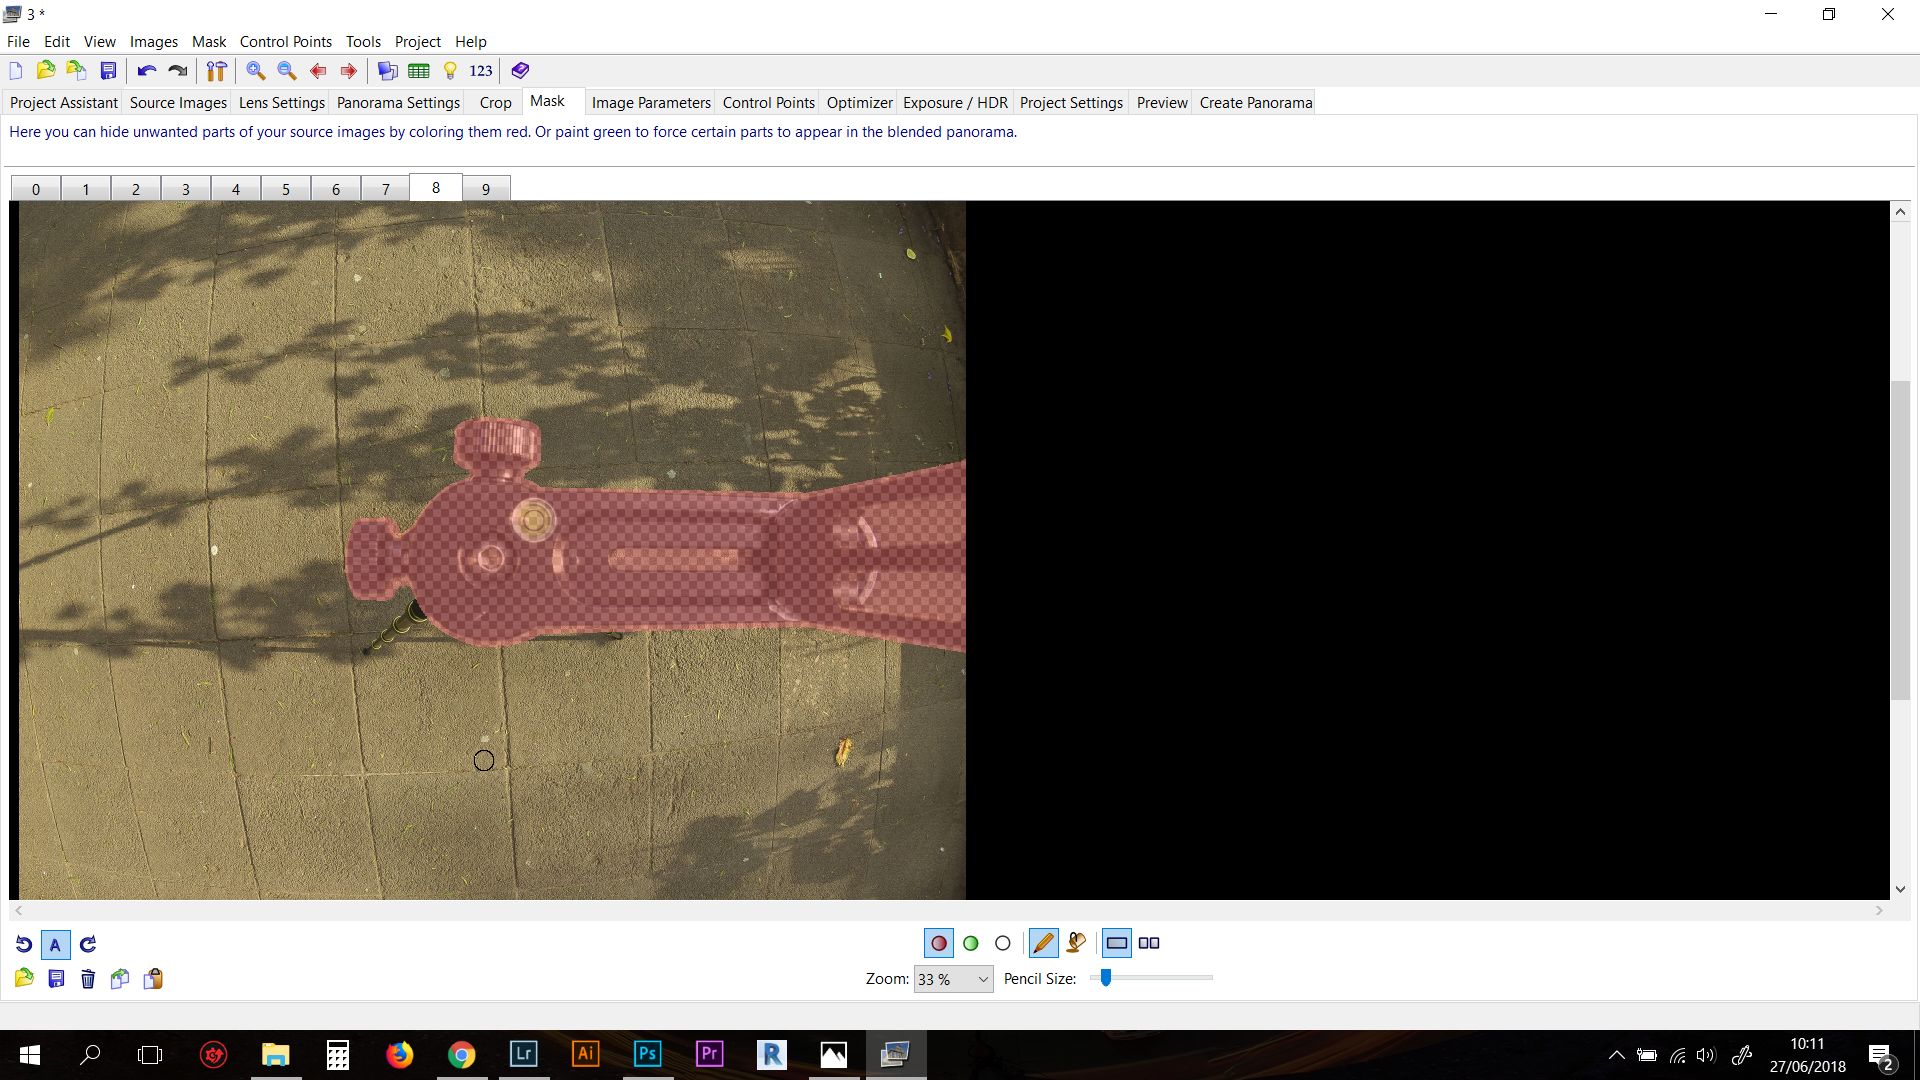Open Lightroom from the taskbar
Screen dimensions: 1920x1080
coord(523,1054)
